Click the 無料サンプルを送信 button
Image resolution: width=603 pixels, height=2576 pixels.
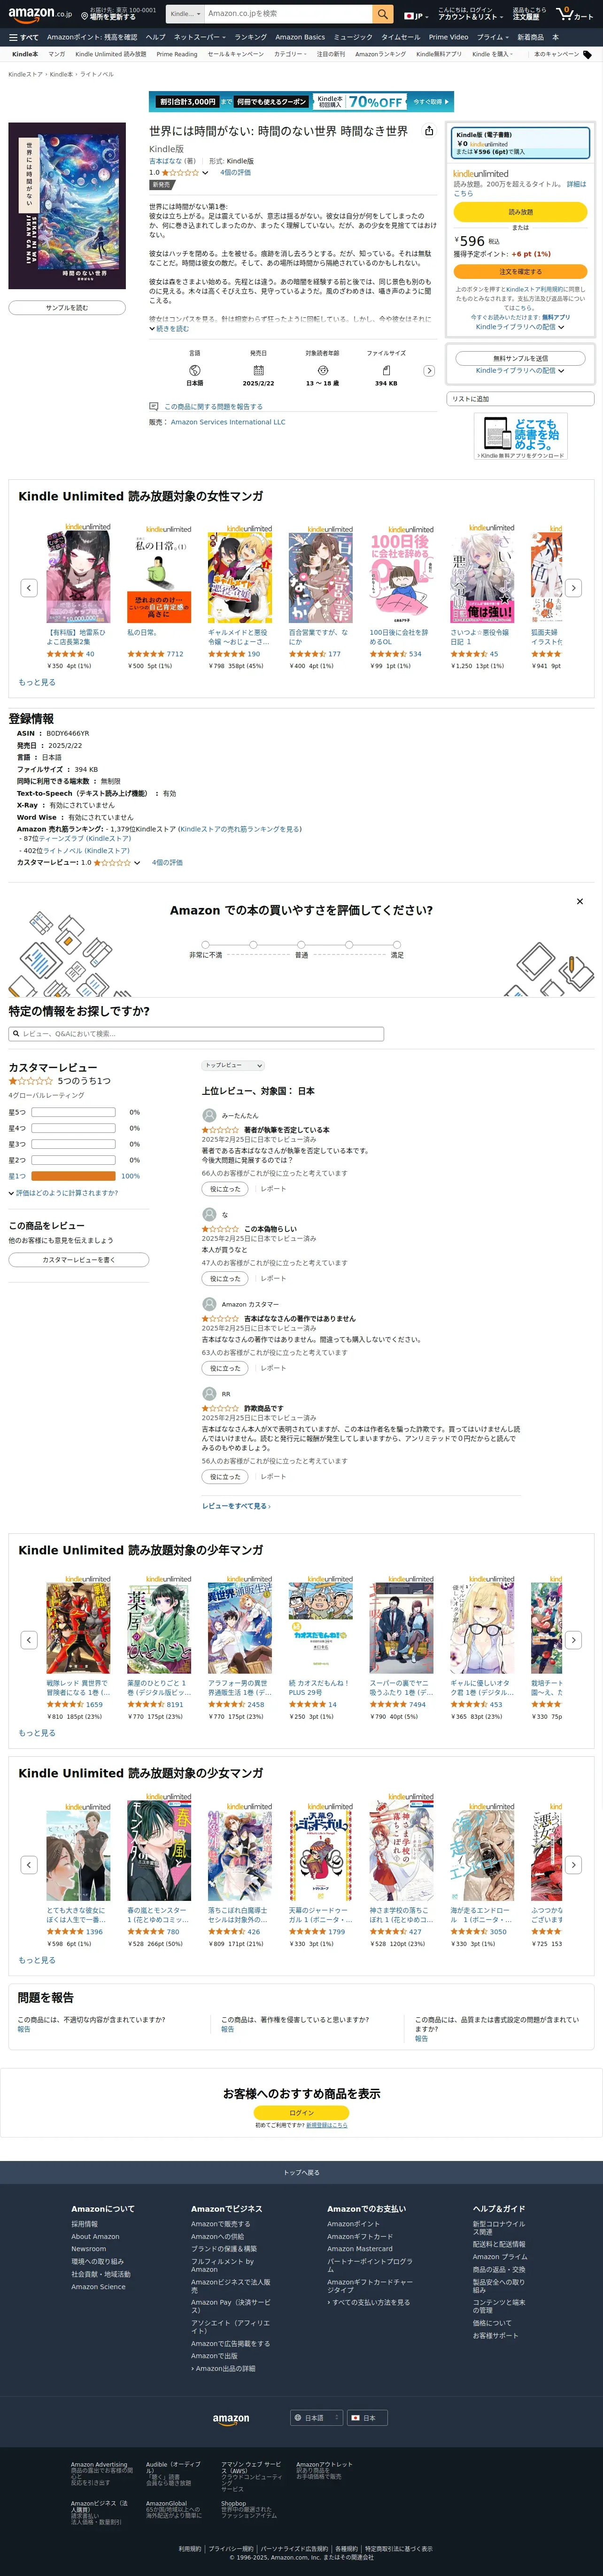(520, 358)
